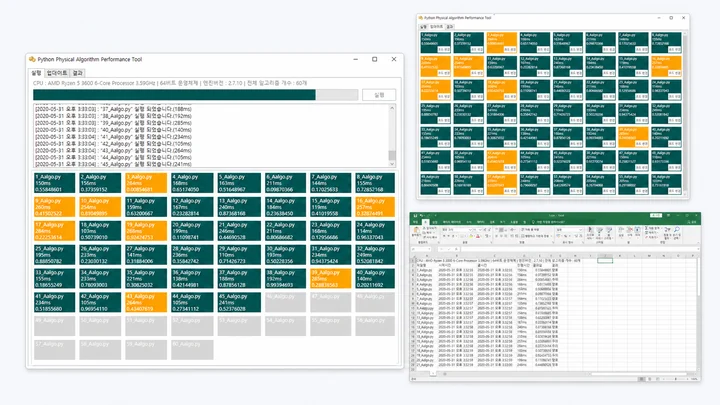This screenshot has height=405, width=720.
Task: Switch to the 업데이트 tab in main window
Action: point(57,73)
